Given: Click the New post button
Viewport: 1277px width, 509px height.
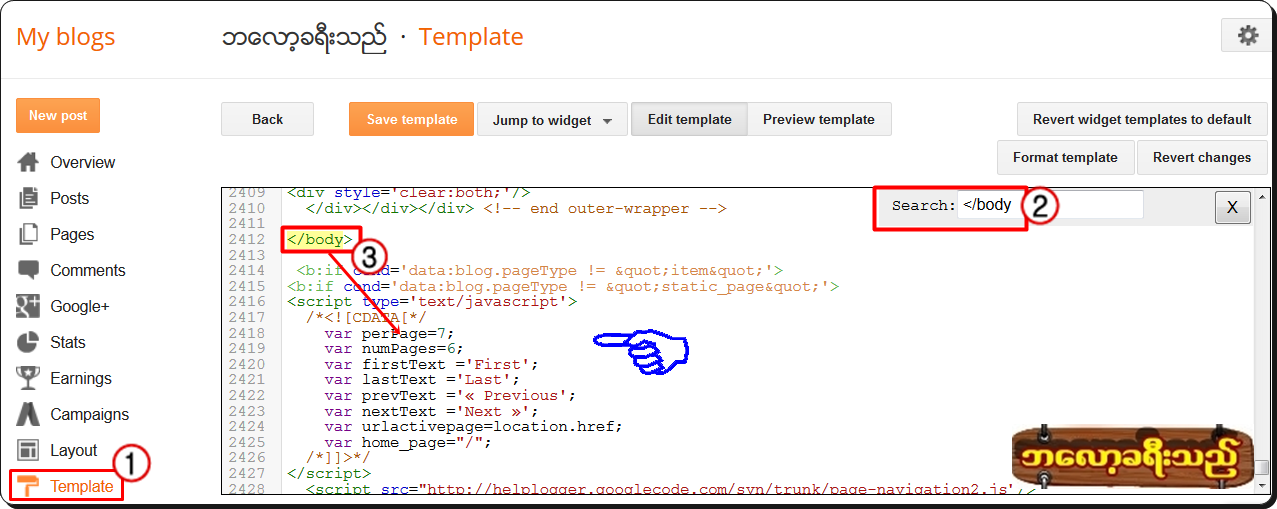Looking at the screenshot, I should (x=58, y=115).
